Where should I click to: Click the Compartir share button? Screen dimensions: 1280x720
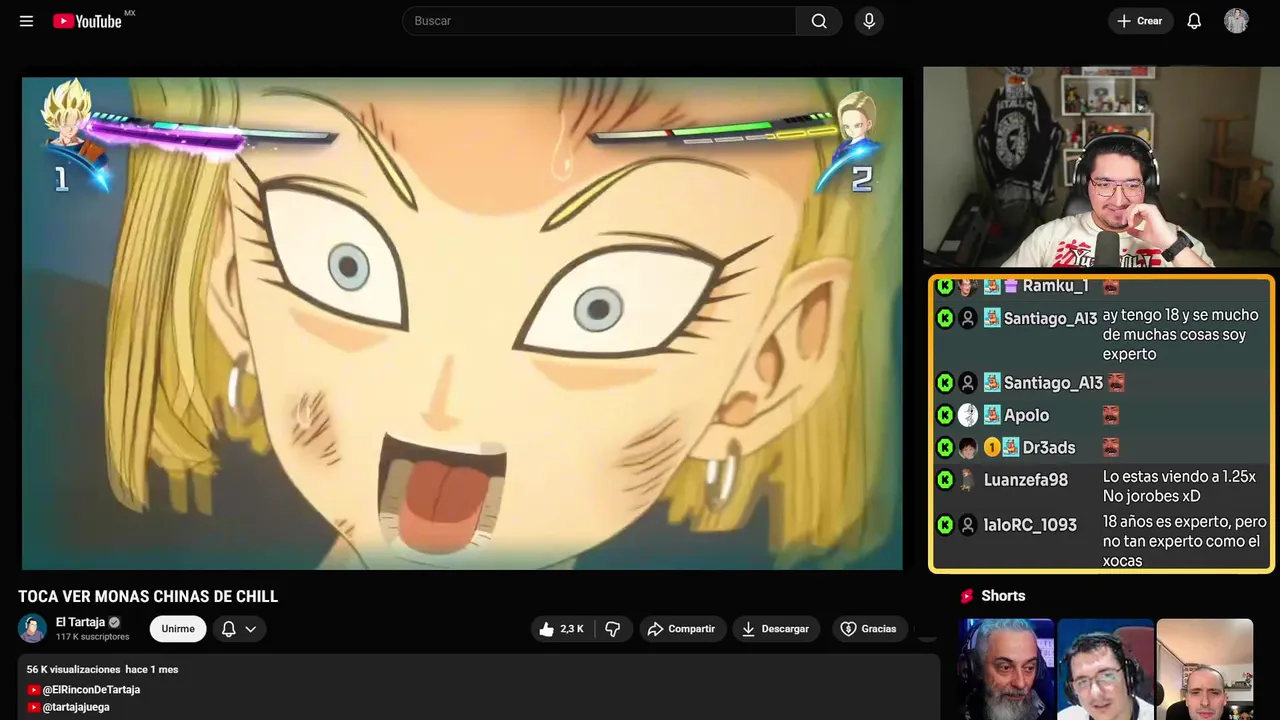point(681,629)
